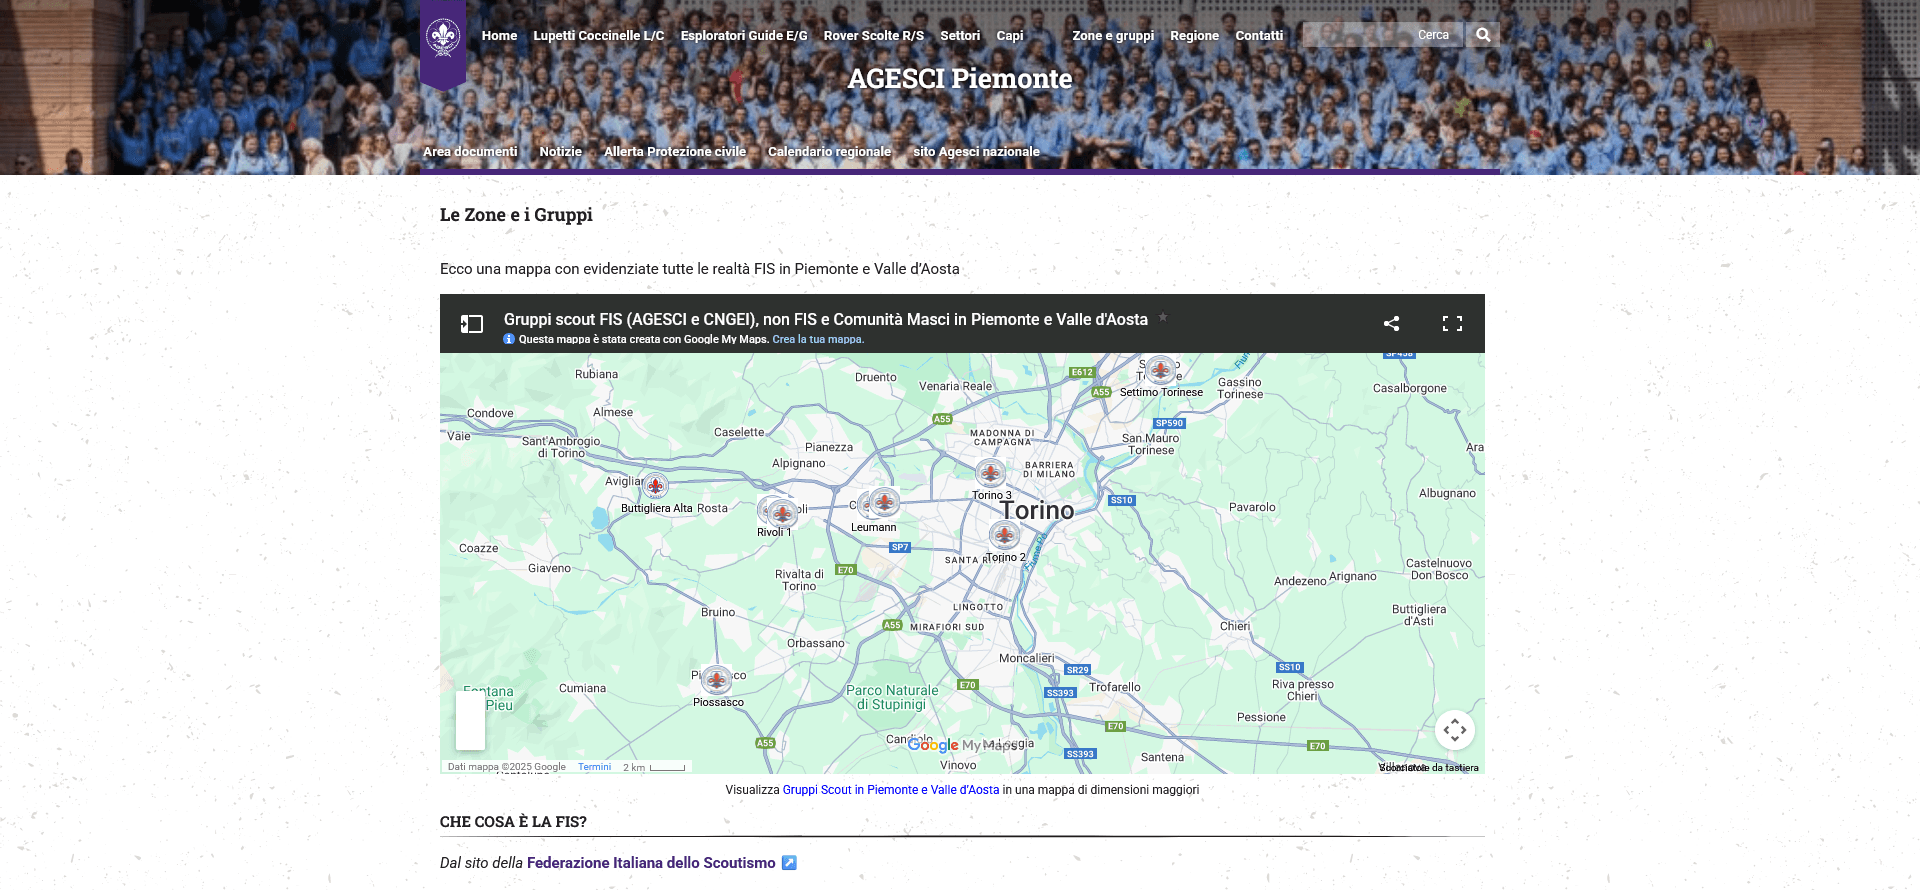Share the Google map
Viewport: 1920px width, 890px height.
(1391, 323)
